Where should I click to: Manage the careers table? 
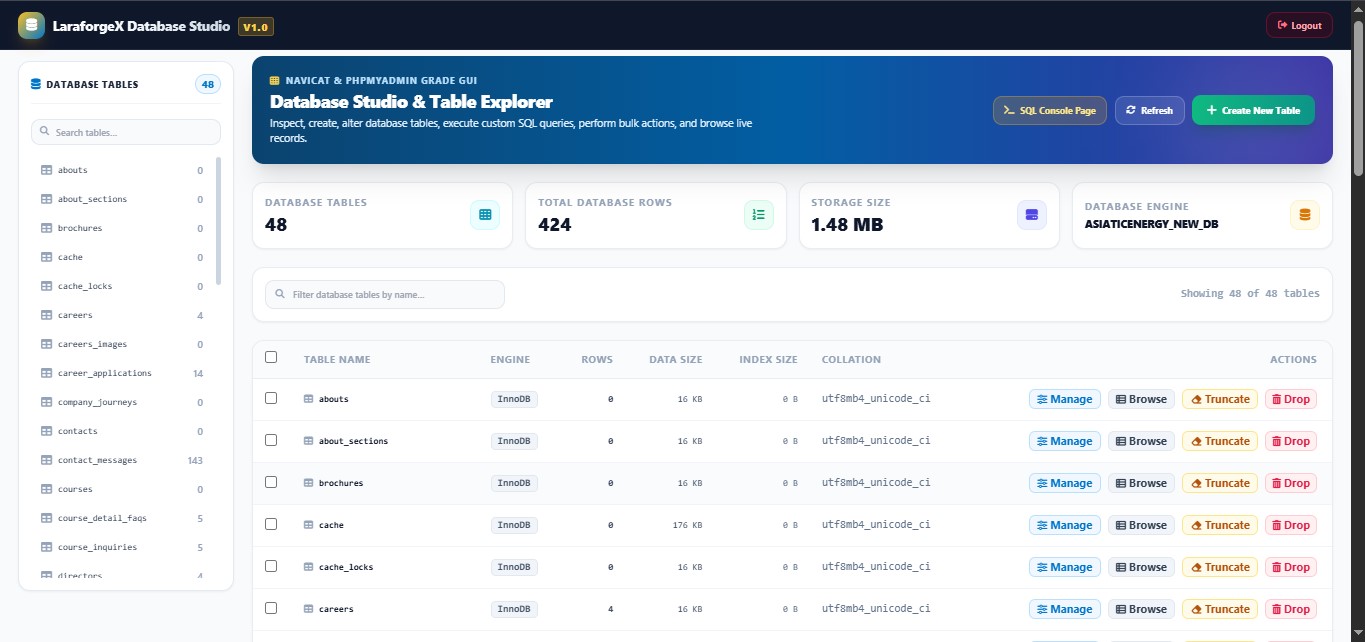(1065, 609)
